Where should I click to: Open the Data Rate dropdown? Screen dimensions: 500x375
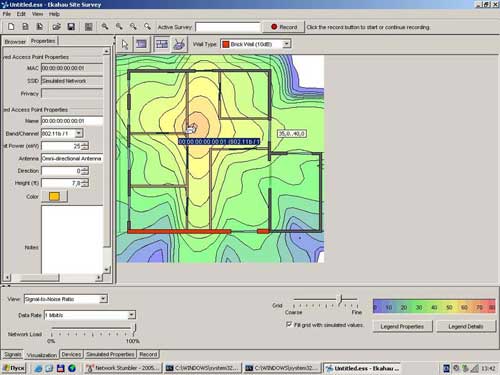132,315
